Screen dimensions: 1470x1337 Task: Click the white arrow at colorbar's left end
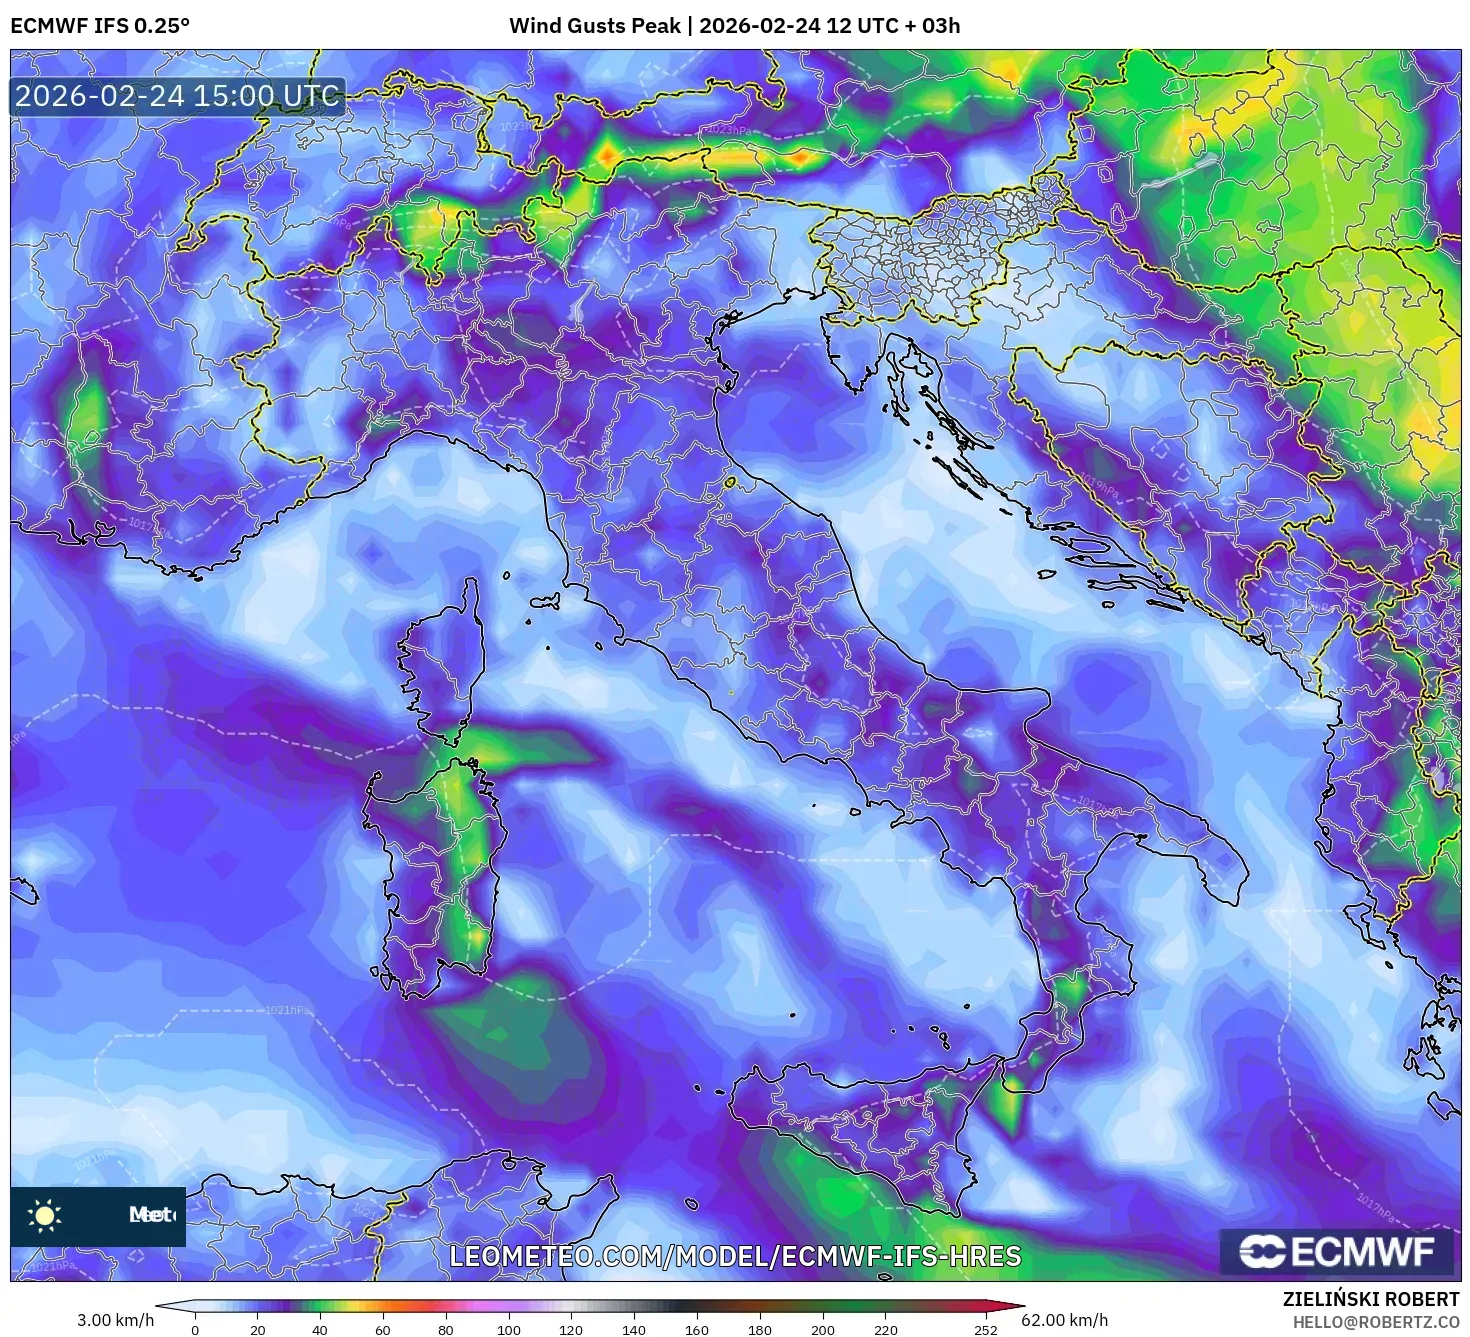(177, 1304)
